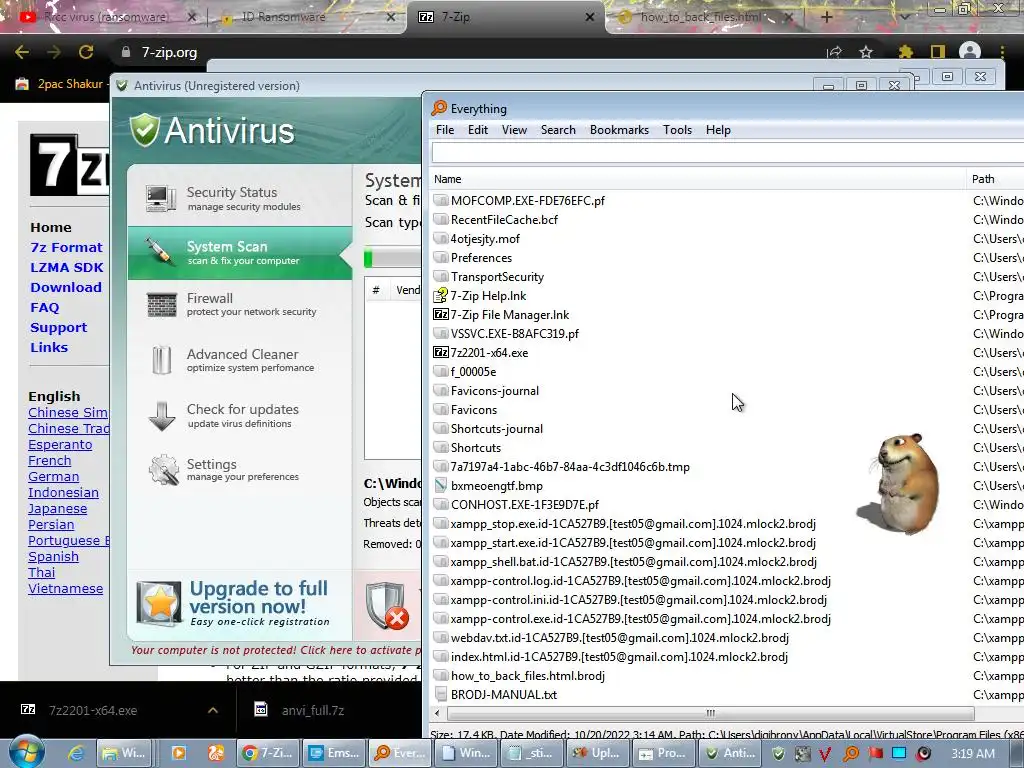
Task: Click 7z Format link on 7-zip site
Action: tap(66, 248)
